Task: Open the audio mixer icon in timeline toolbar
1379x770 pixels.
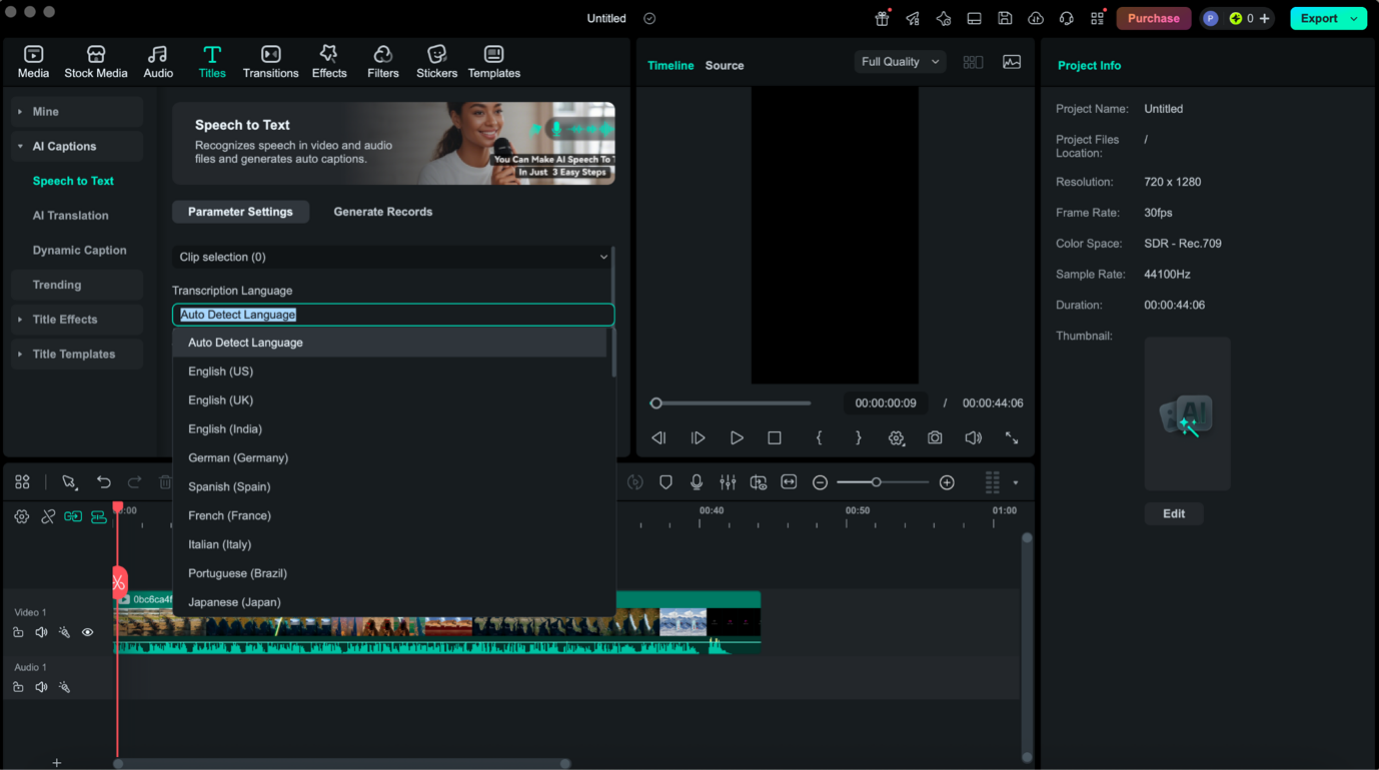Action: (x=727, y=482)
